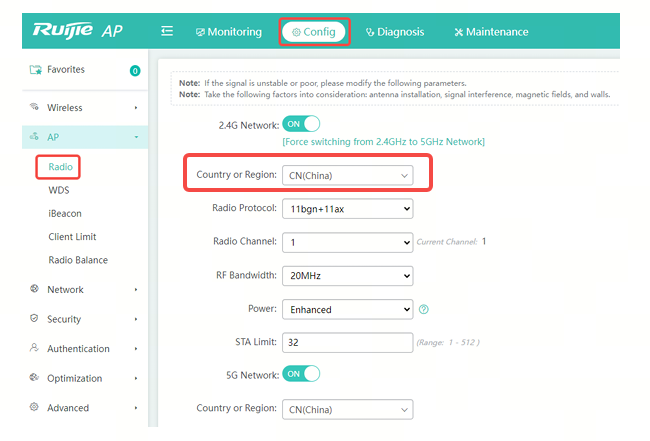The width and height of the screenshot is (650, 441).
Task: Click the Ruijie AP logo
Action: (x=78, y=31)
